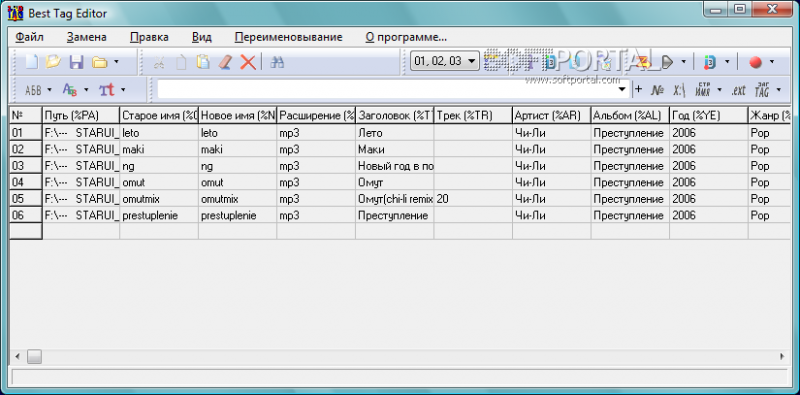Click the scissors cut icon

[x=159, y=62]
